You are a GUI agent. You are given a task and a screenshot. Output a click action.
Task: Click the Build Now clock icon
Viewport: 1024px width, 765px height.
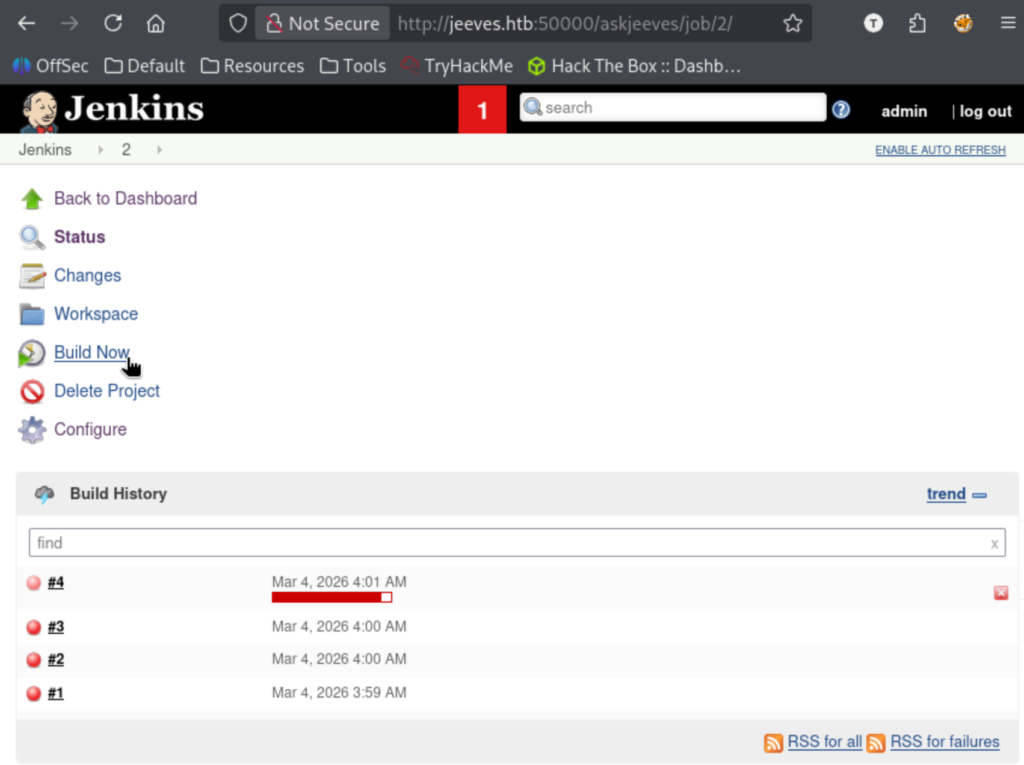click(x=32, y=353)
